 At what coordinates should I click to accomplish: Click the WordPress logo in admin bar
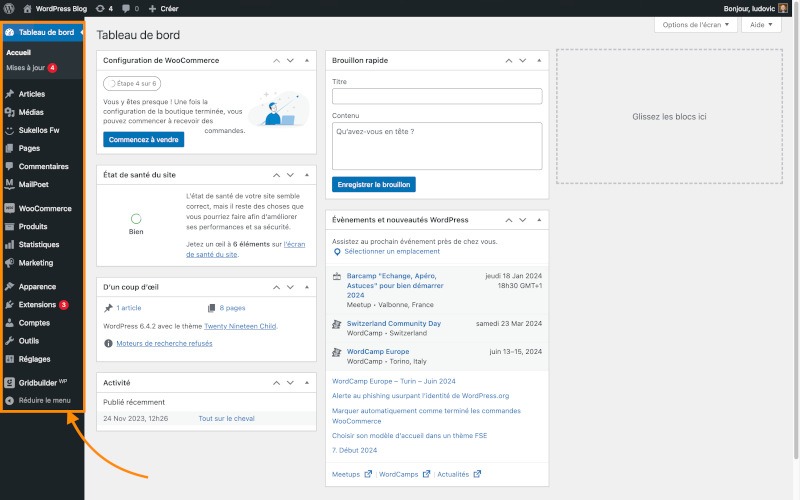(9, 8)
